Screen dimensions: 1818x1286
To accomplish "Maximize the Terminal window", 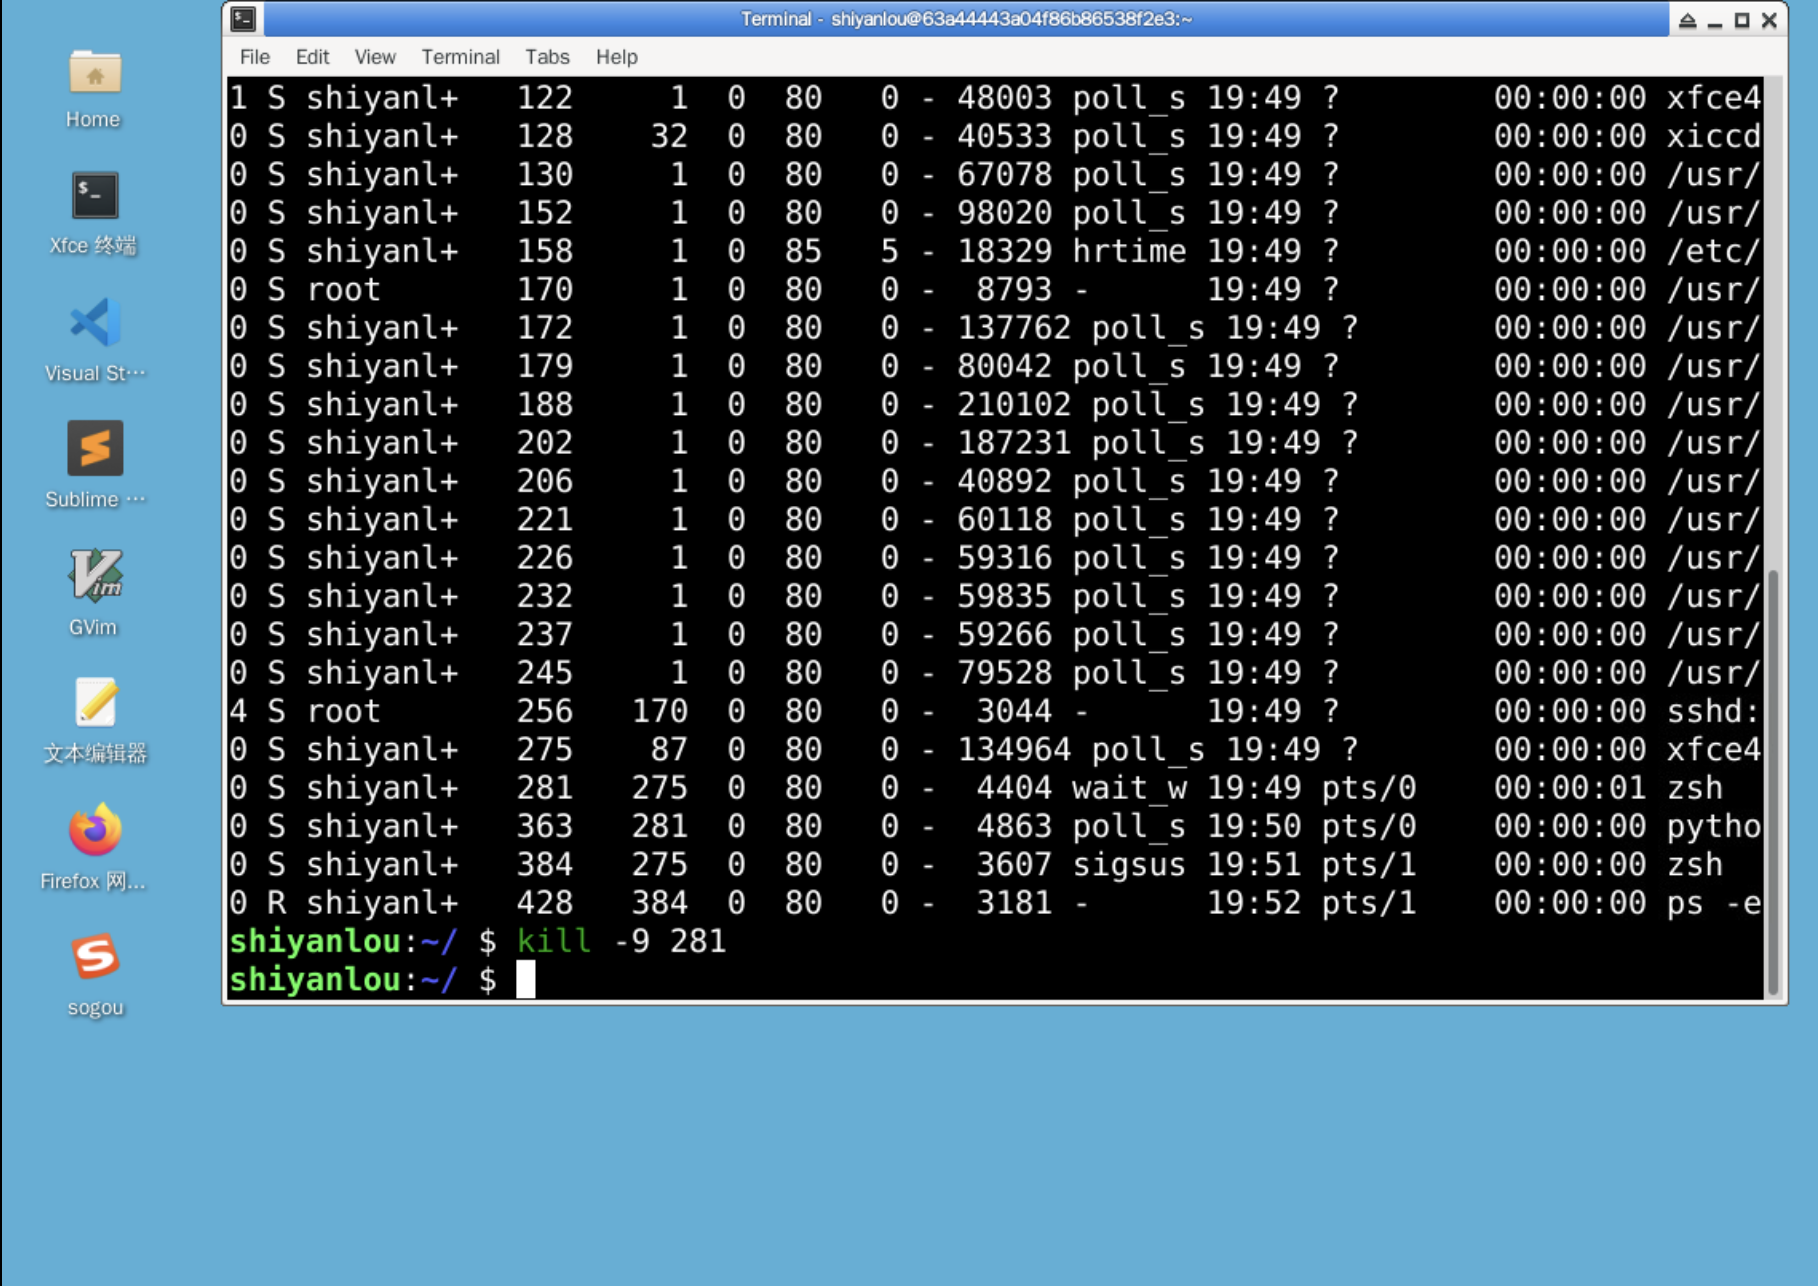I will click(x=1742, y=19).
